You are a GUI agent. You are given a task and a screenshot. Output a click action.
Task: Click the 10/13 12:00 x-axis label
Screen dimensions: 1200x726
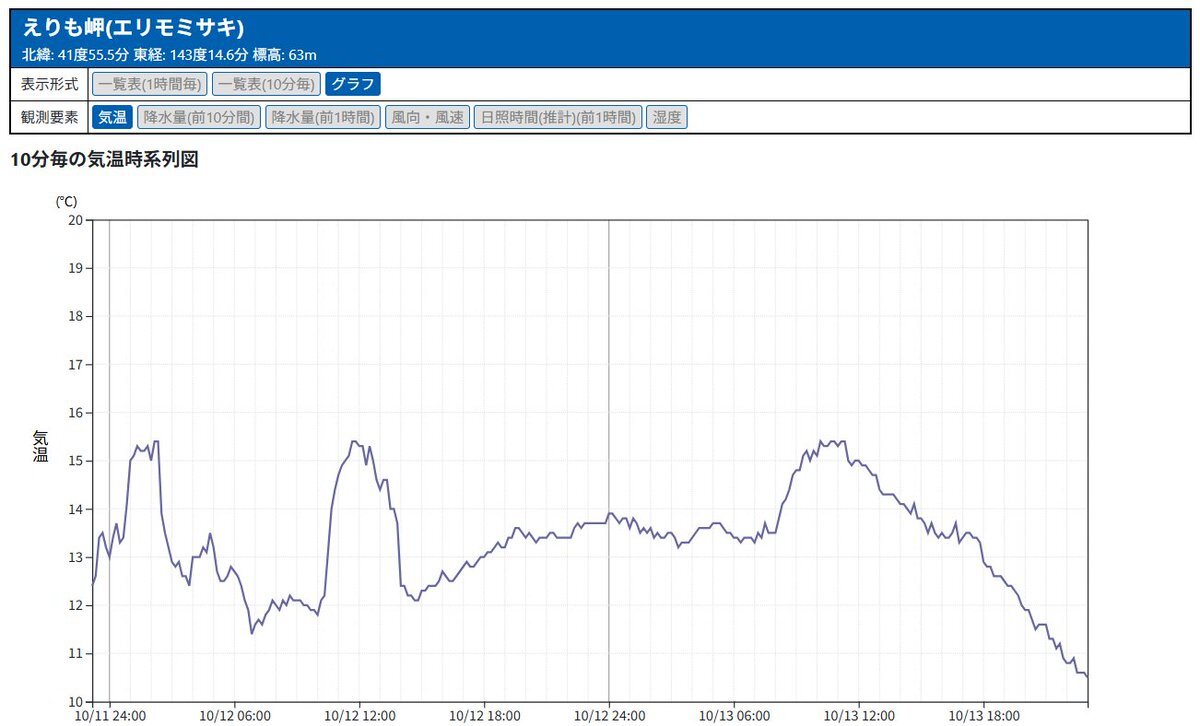tap(859, 715)
